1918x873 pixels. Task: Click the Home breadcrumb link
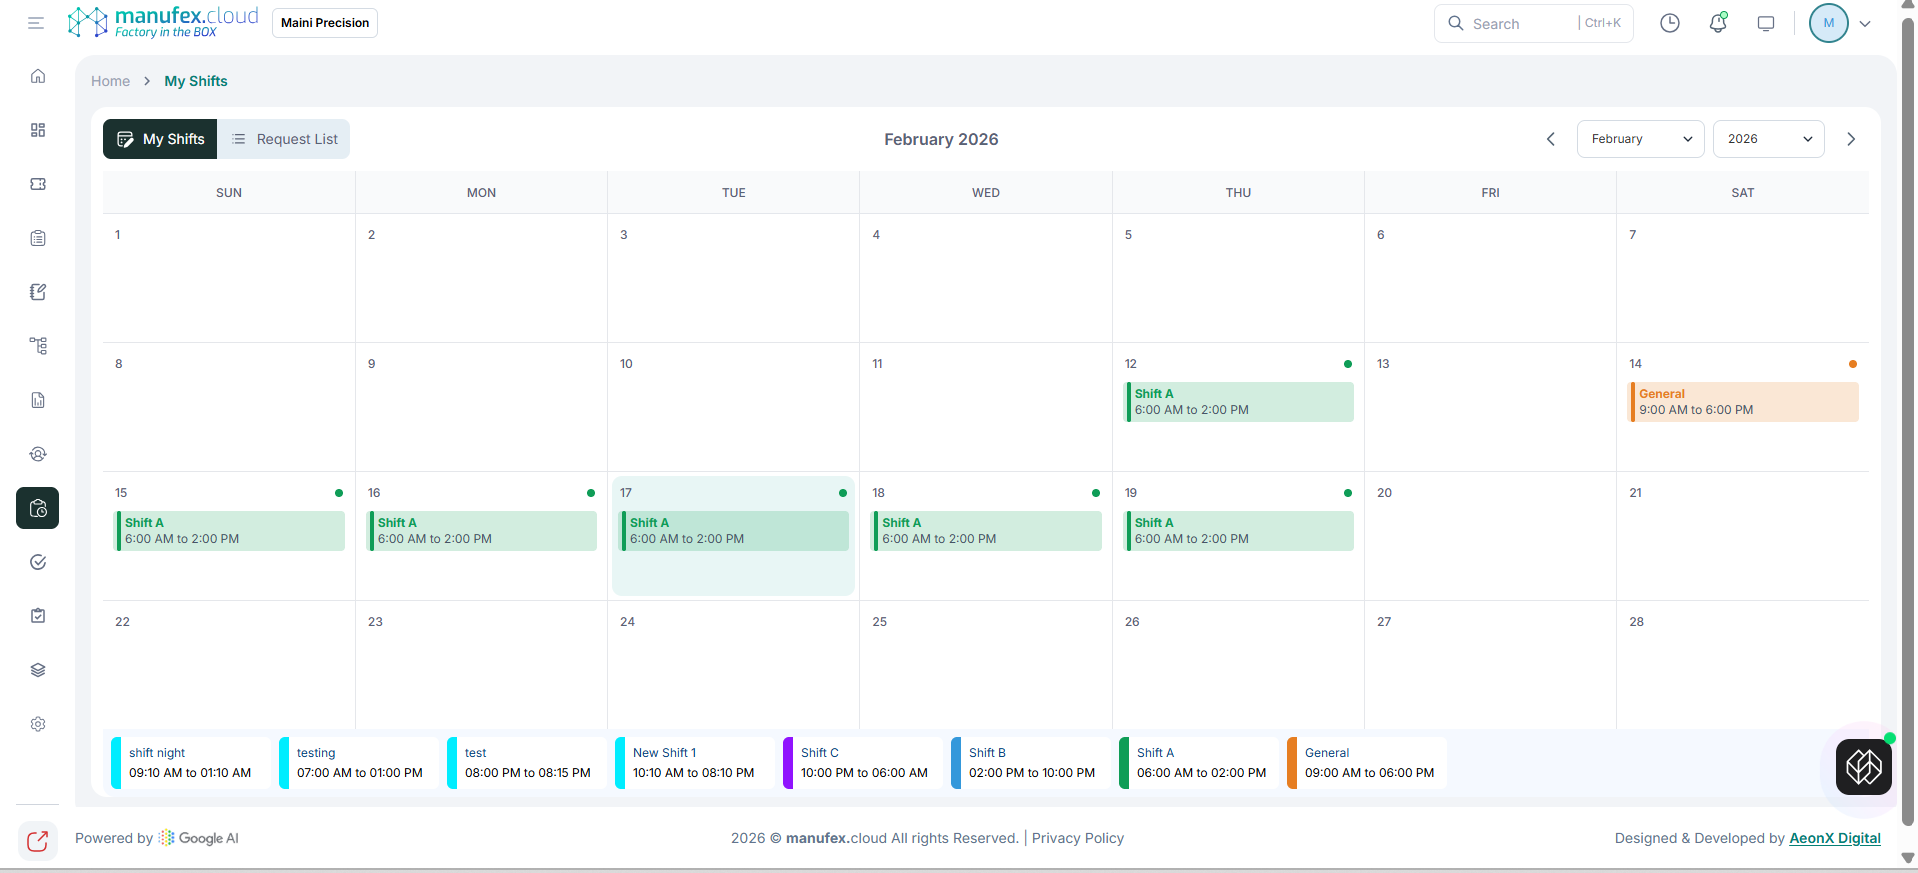(x=110, y=81)
